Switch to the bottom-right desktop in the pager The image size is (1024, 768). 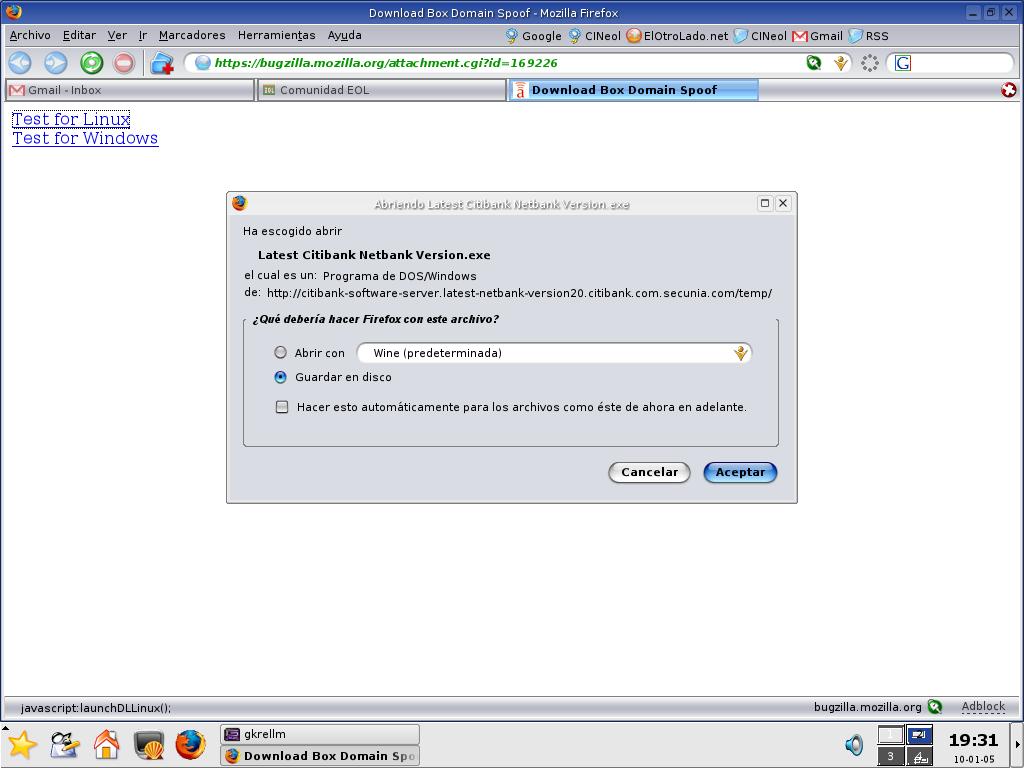(920, 756)
